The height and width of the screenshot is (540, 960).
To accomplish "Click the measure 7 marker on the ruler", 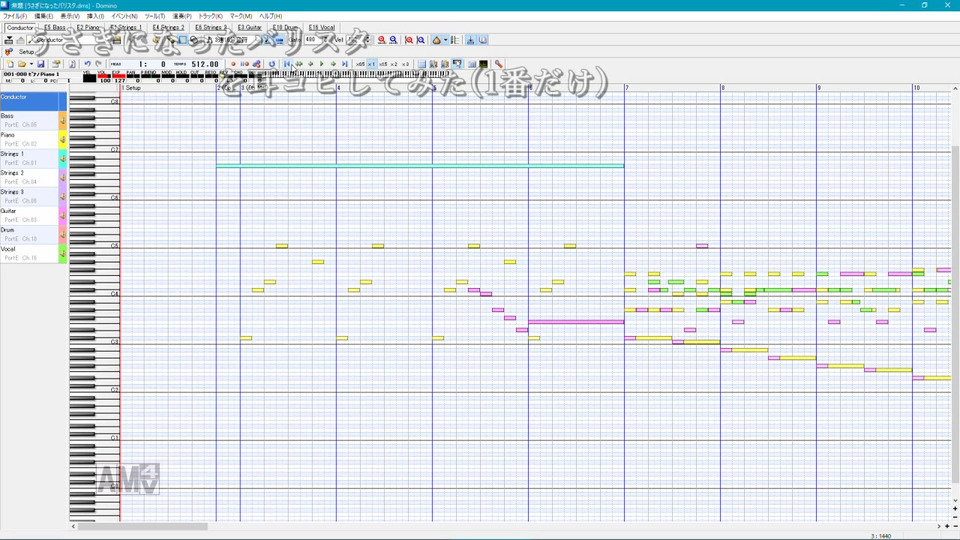I will tap(627, 88).
